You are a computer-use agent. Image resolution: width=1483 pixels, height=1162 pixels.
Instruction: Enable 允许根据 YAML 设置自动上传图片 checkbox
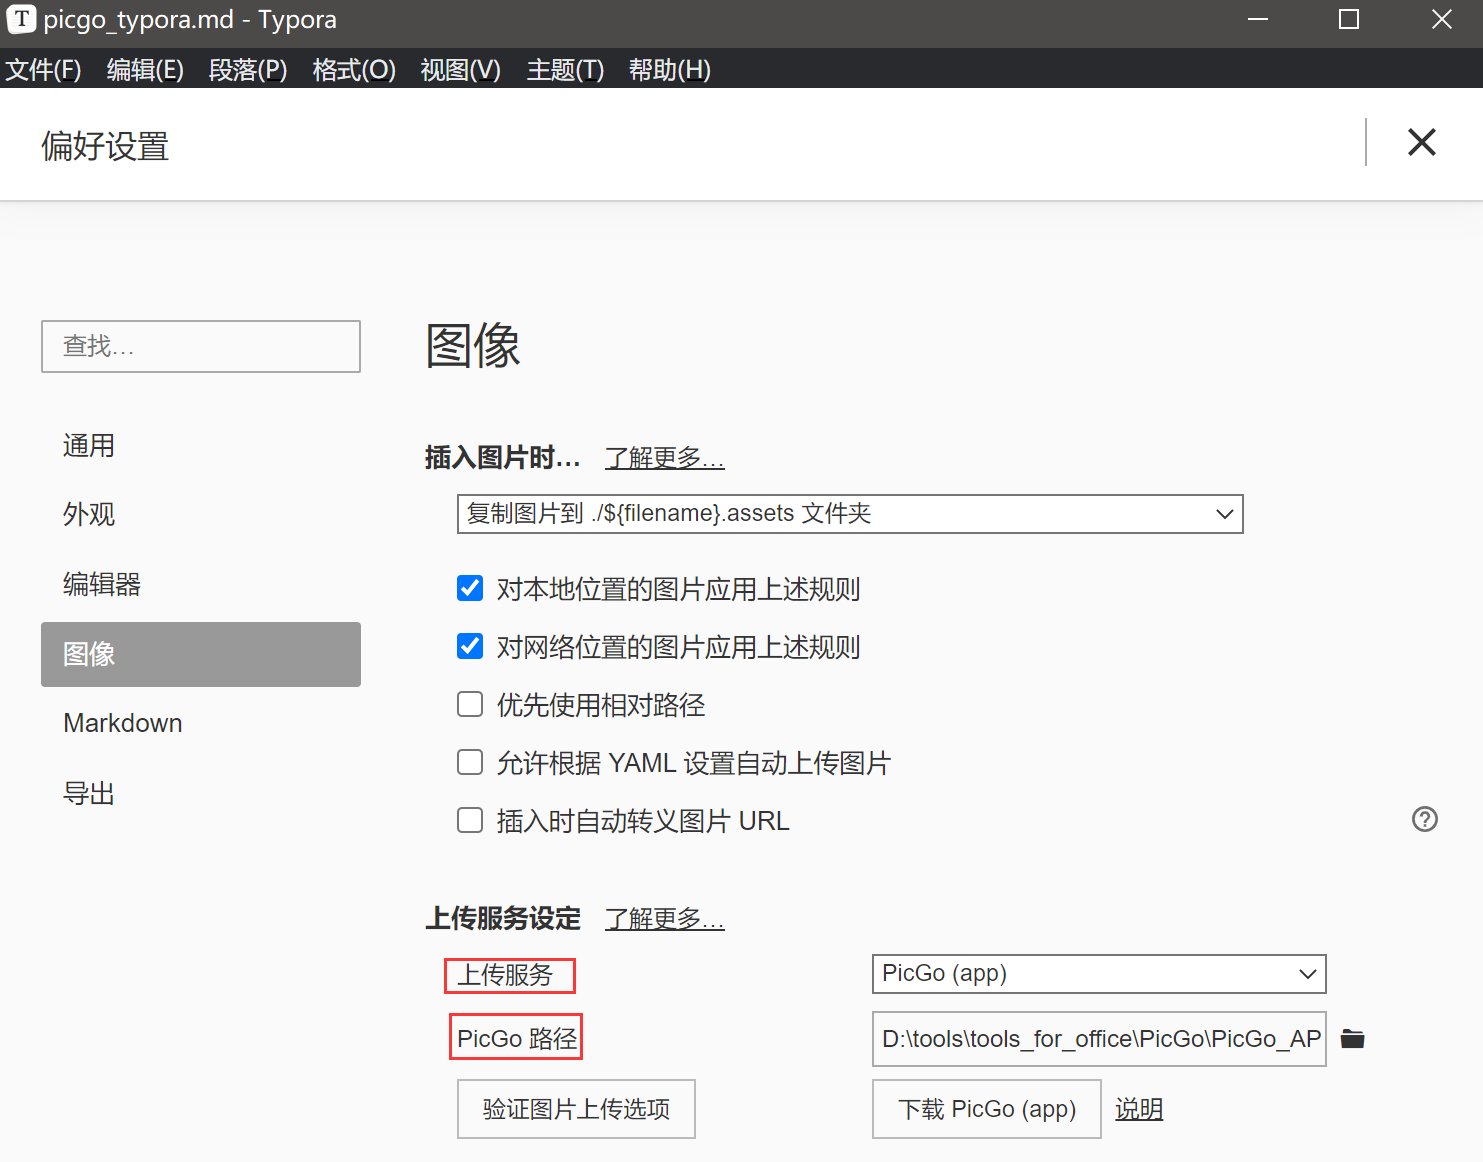[470, 762]
